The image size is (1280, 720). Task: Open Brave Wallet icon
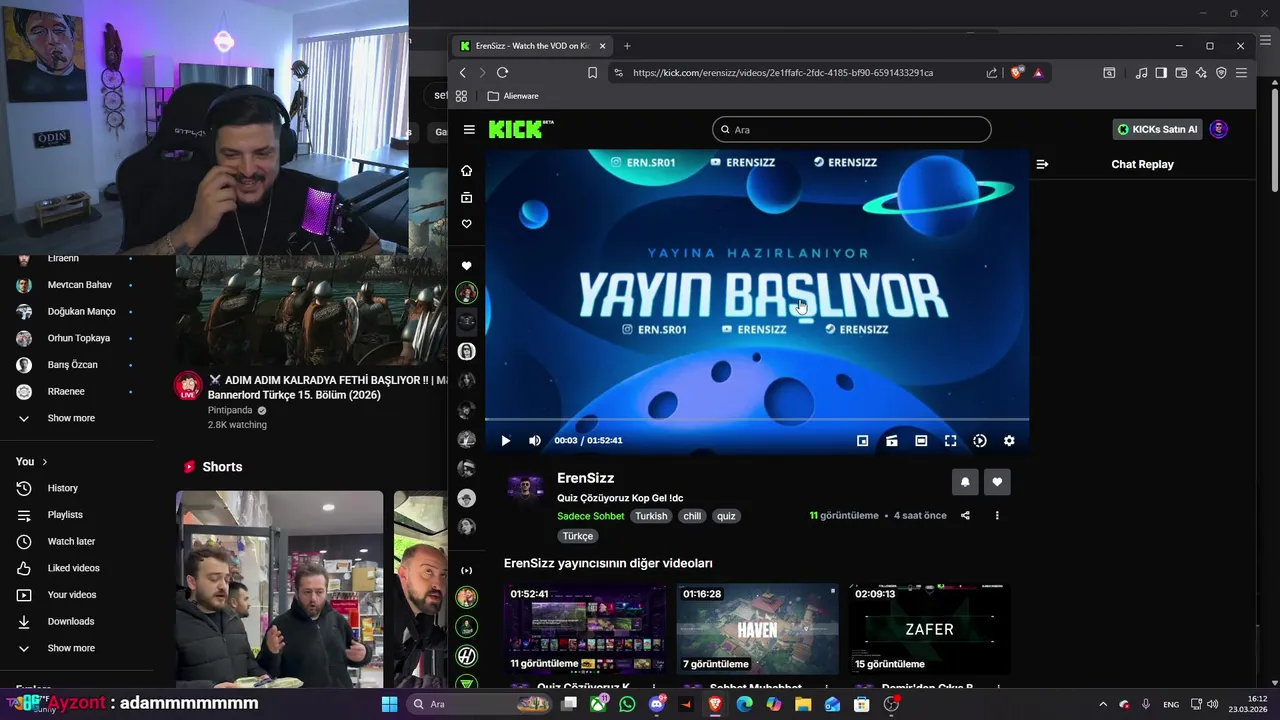1181,73
